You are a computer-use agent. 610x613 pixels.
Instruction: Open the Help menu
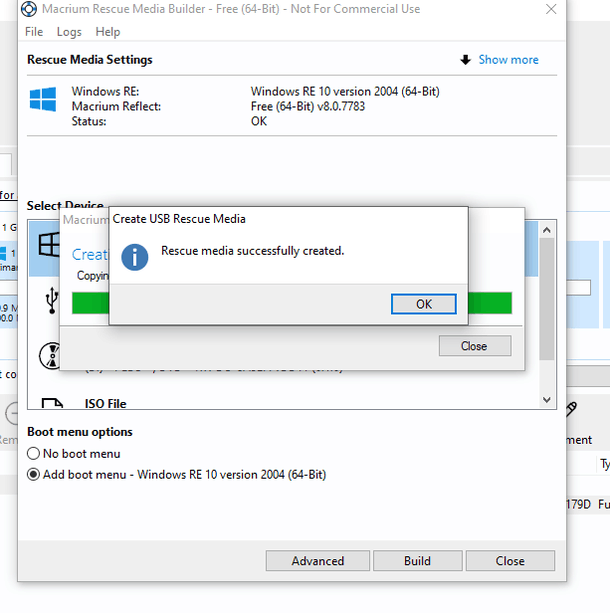point(108,32)
